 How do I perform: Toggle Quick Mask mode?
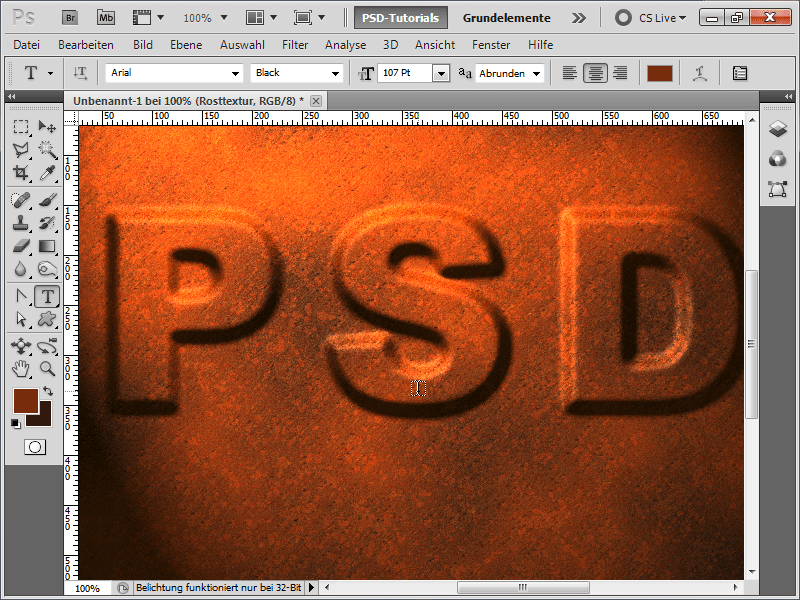35,447
